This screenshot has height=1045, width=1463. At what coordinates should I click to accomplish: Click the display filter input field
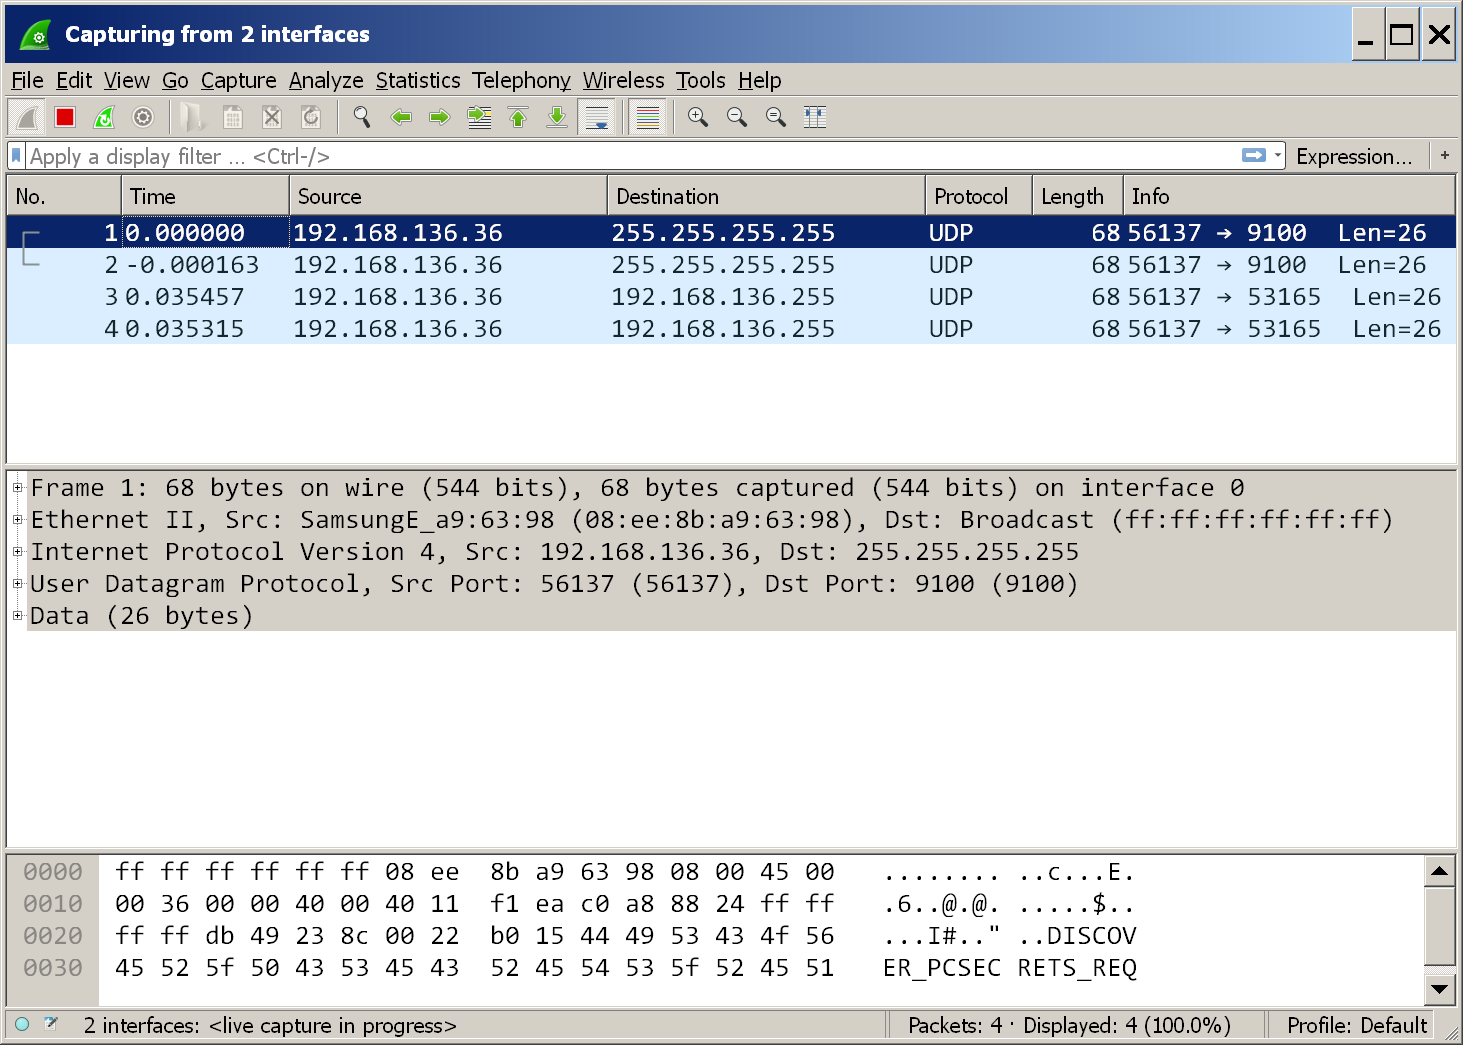pyautogui.click(x=632, y=156)
